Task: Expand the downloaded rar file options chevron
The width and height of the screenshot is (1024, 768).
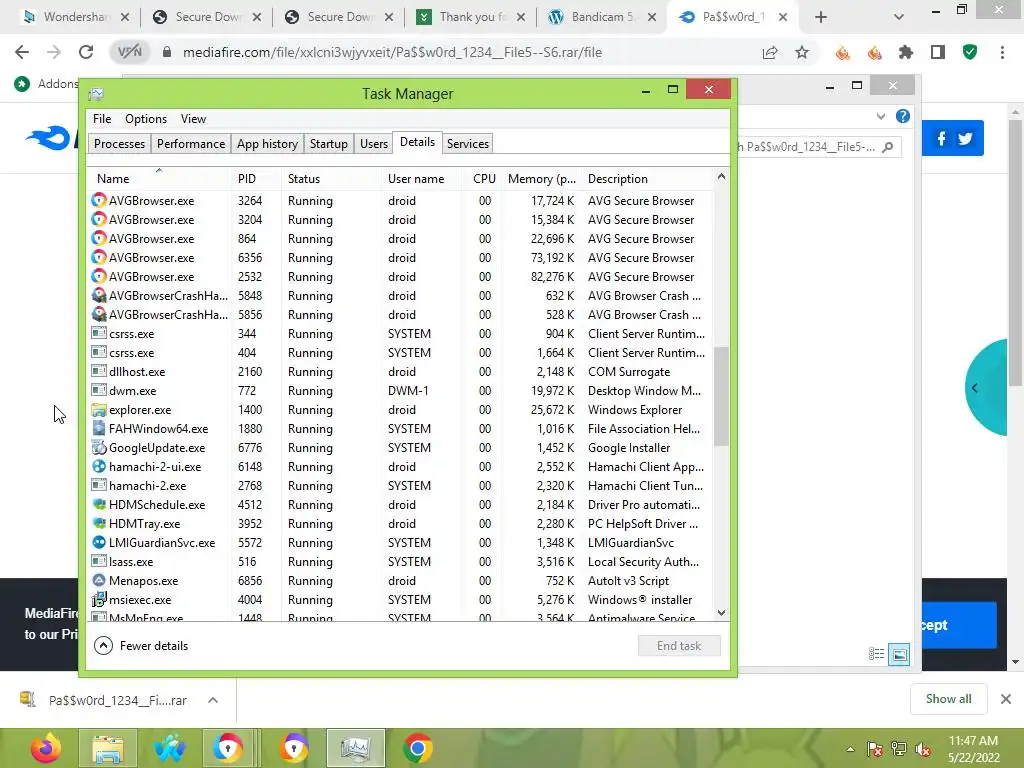Action: point(213,700)
